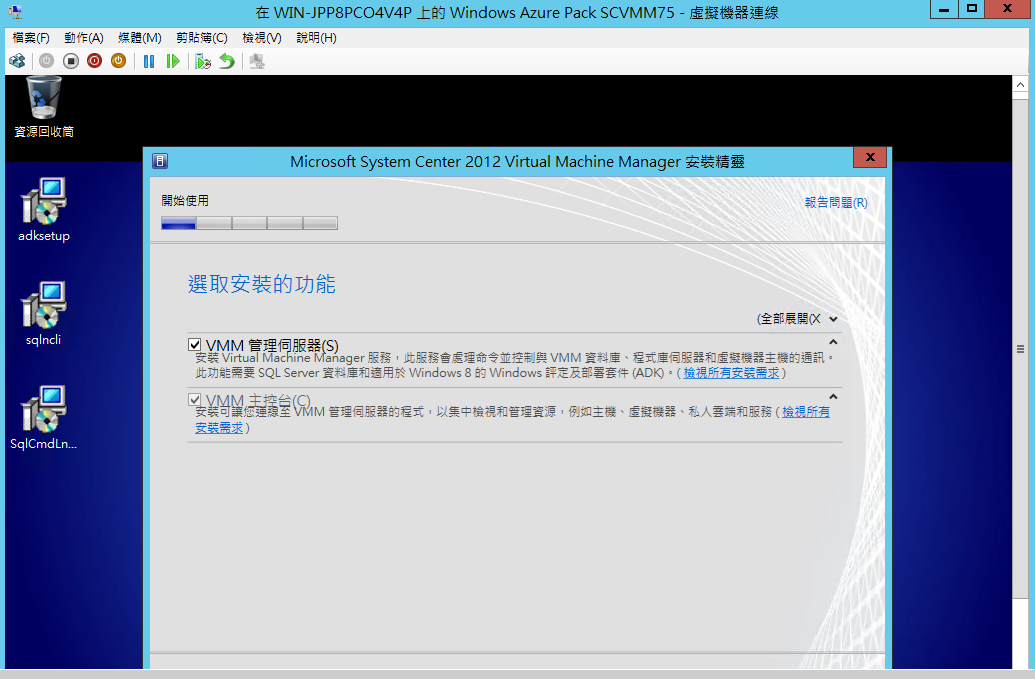Toggle the VMM 主控台(C) checkbox
This screenshot has height=679, width=1035.
pos(194,399)
